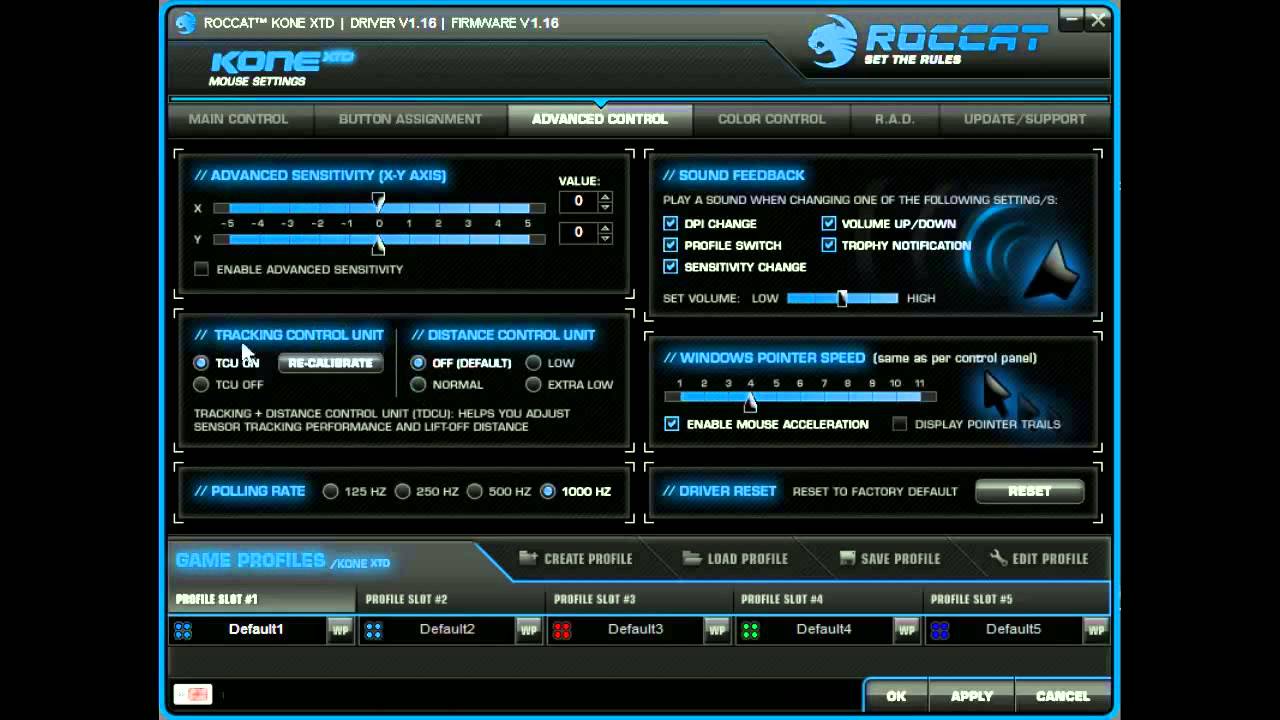Click the WP button of Default5
This screenshot has width=1280, height=720.
(x=1096, y=630)
